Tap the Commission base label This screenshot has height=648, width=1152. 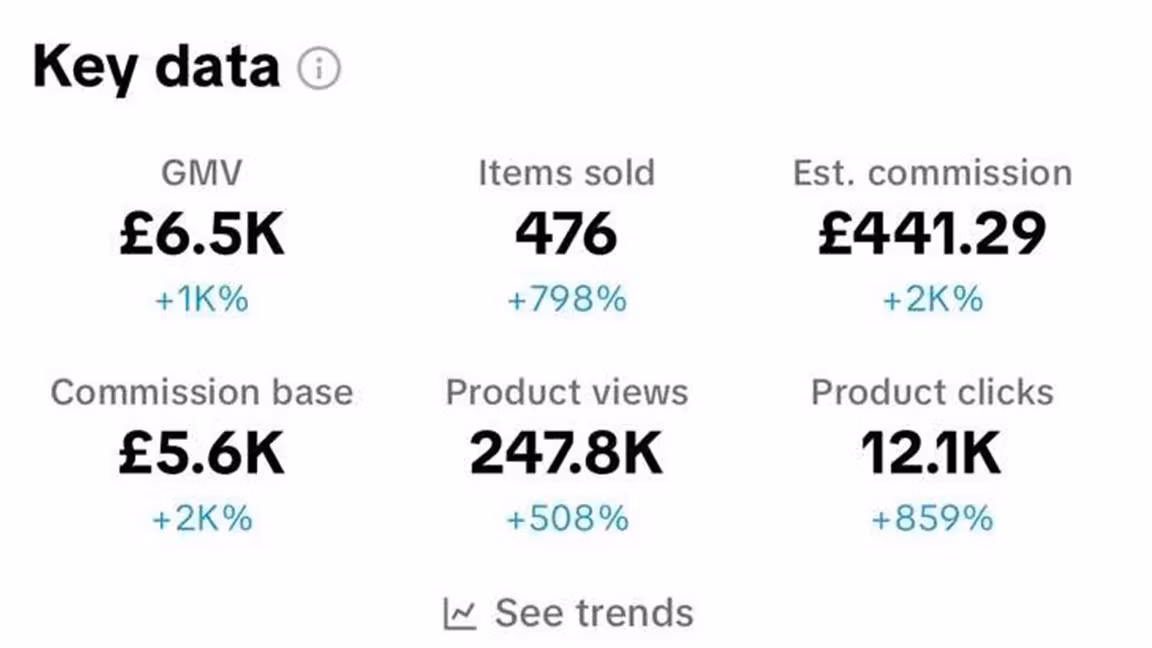pyautogui.click(x=202, y=392)
